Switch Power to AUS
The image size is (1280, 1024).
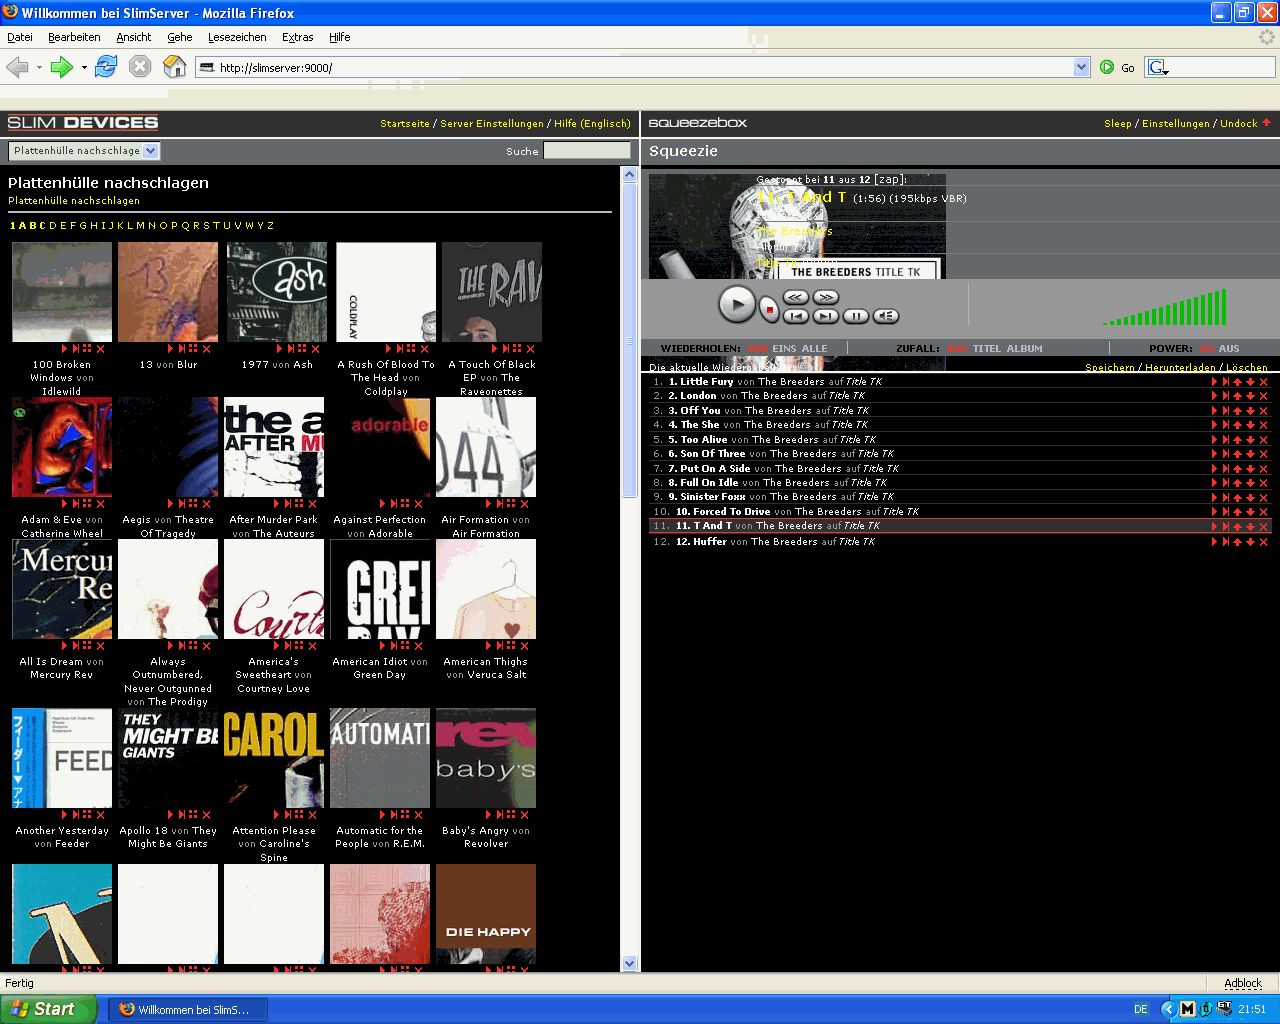1229,349
